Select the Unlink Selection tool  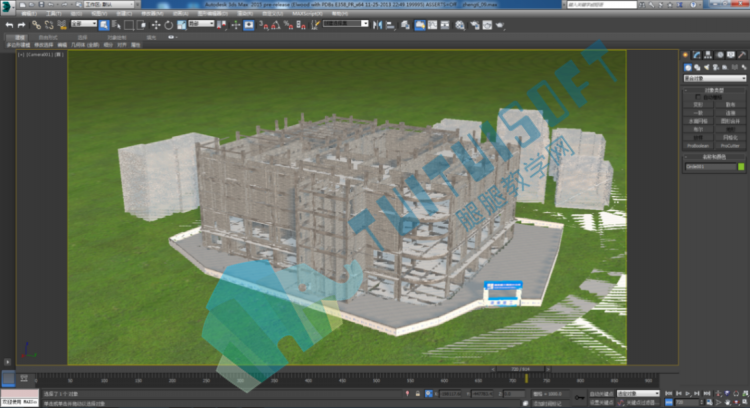49,25
